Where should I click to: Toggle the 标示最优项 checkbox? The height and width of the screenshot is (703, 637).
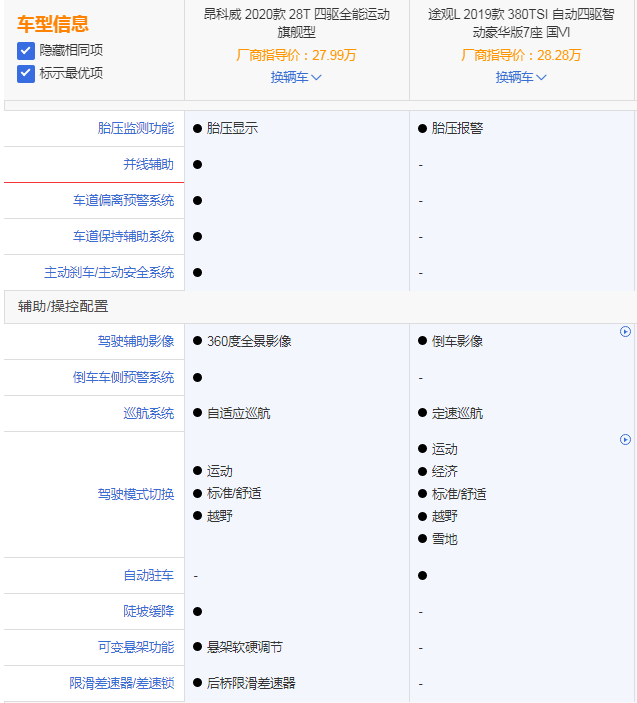point(26,73)
